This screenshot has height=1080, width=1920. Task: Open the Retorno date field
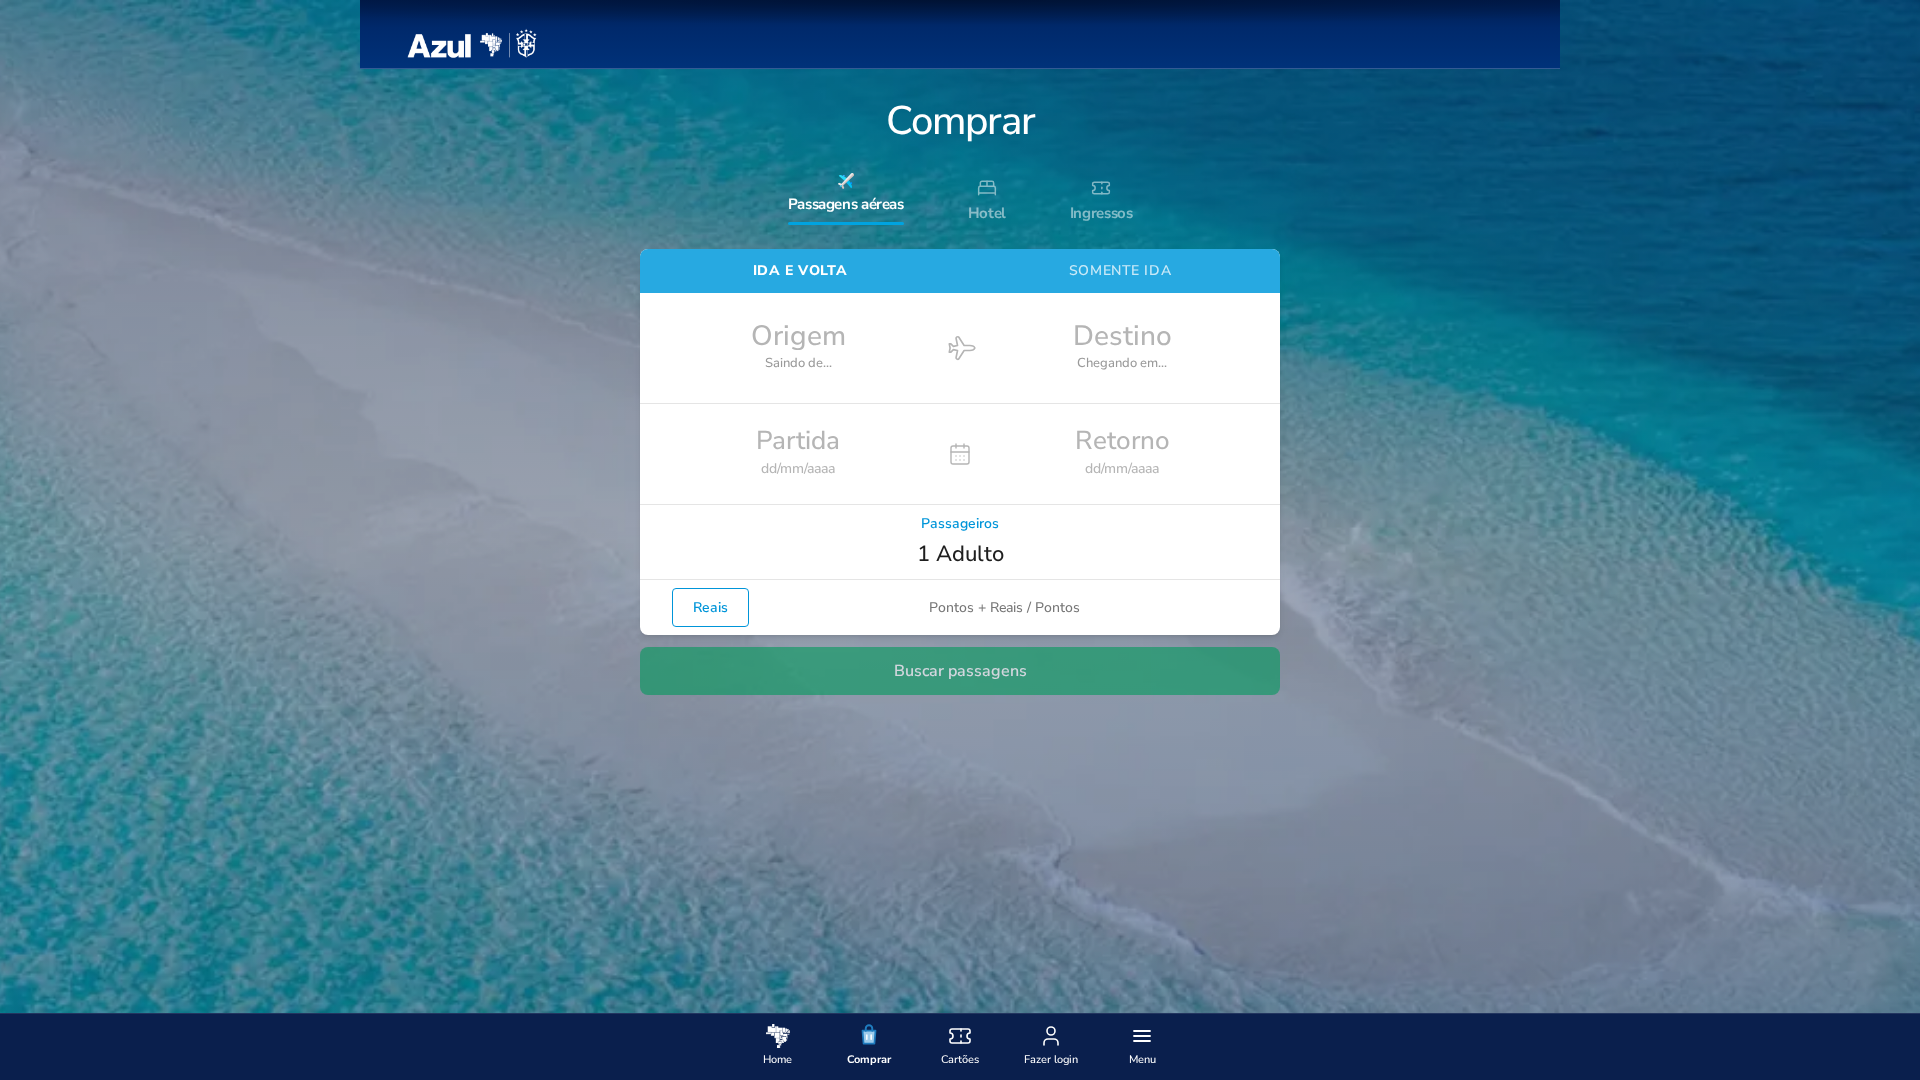click(1122, 452)
